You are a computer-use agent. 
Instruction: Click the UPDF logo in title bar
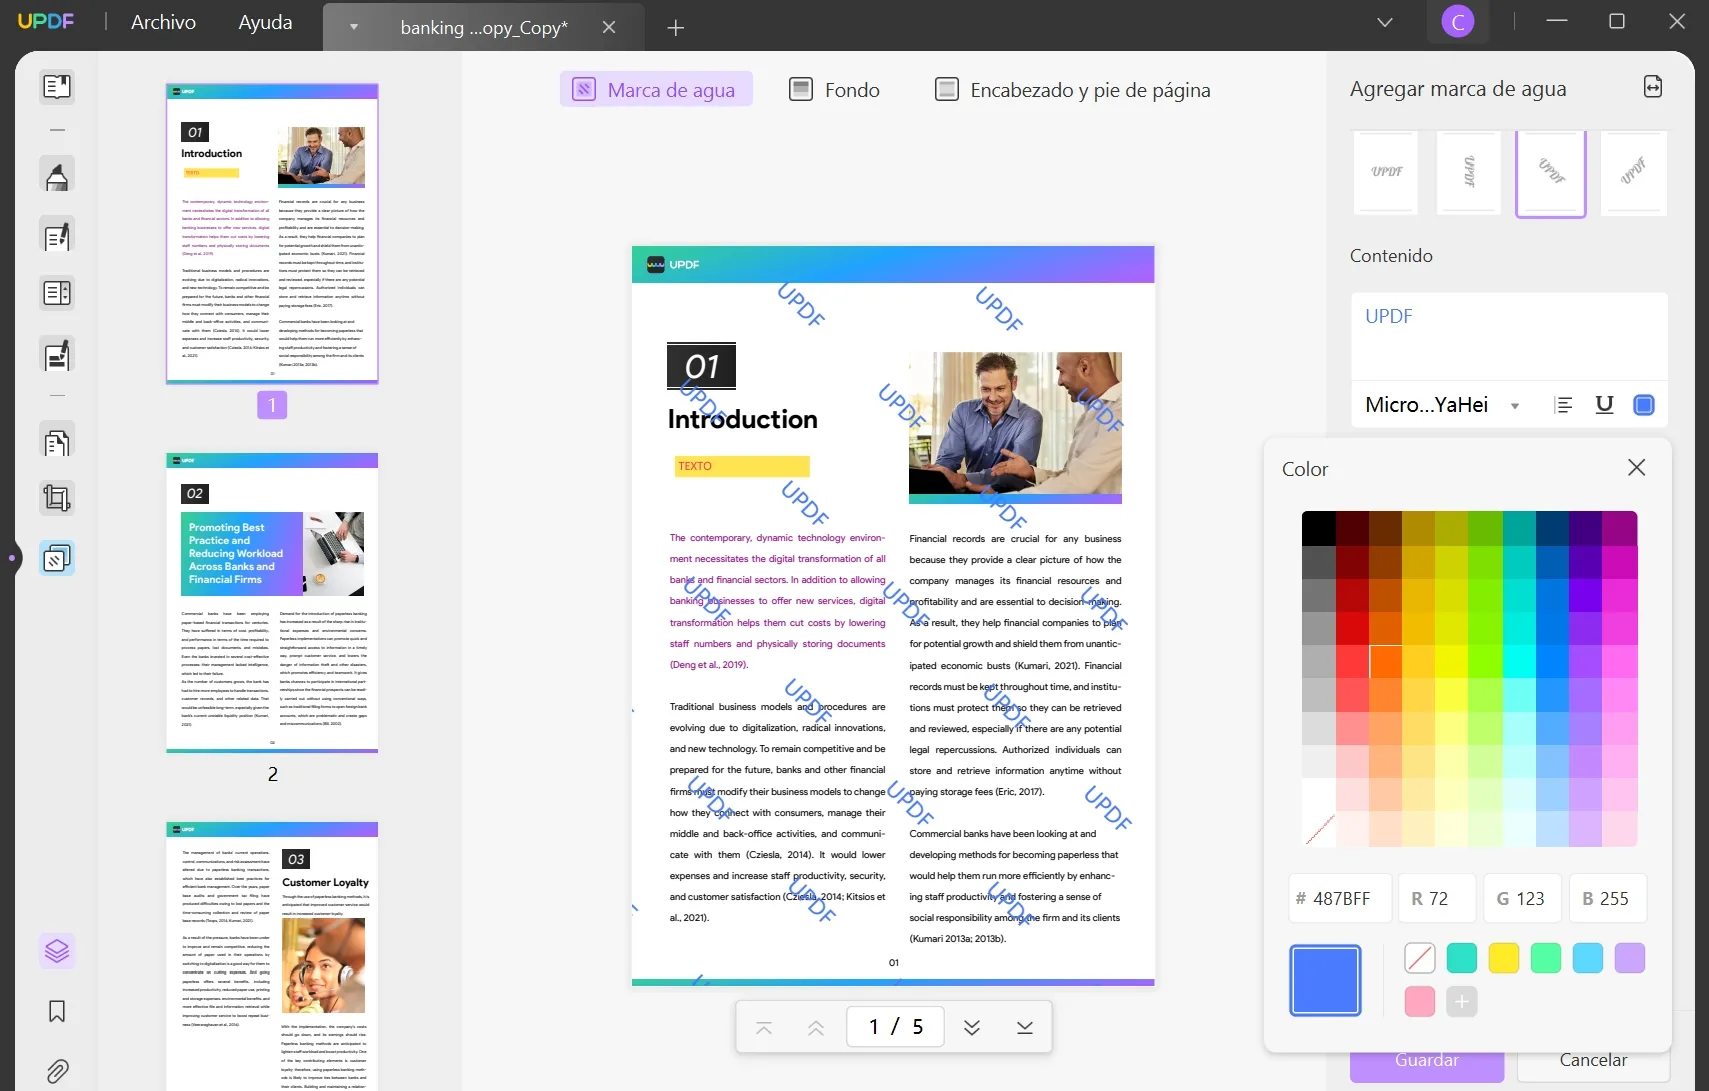click(x=46, y=21)
